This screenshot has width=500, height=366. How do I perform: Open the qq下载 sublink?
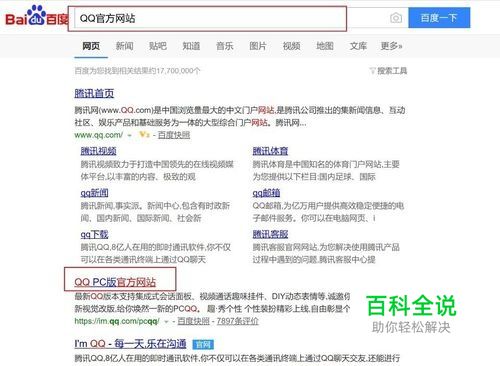tap(94, 234)
